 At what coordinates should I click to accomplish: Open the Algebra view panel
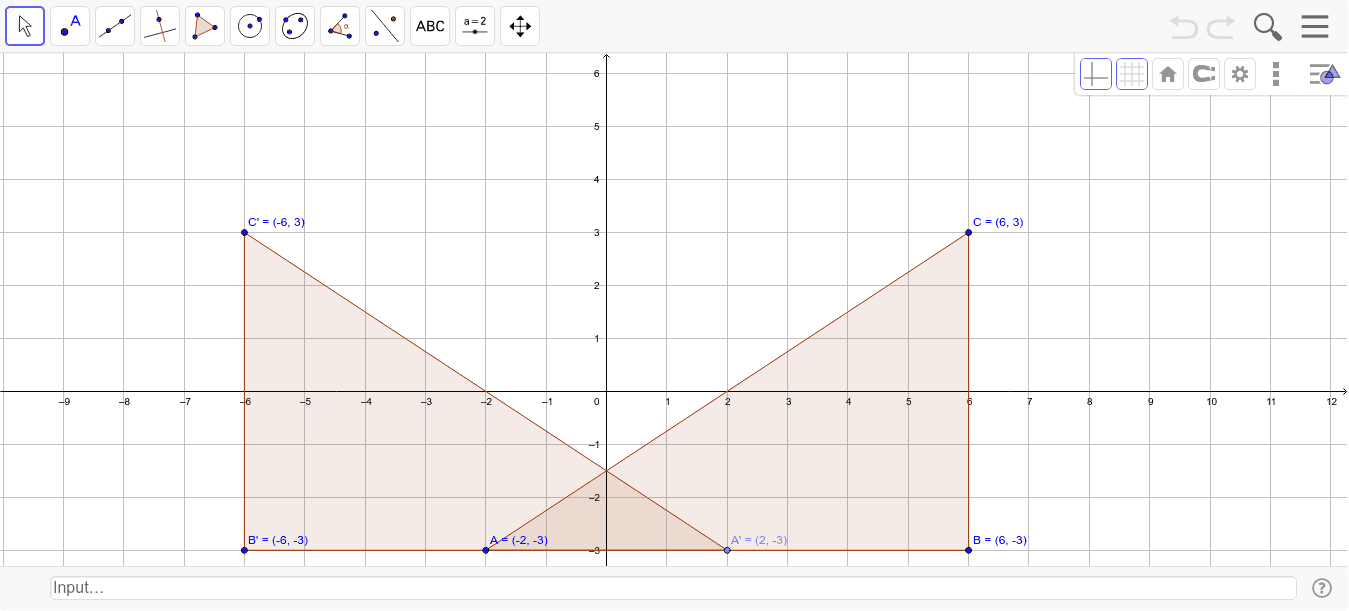click(x=1322, y=73)
